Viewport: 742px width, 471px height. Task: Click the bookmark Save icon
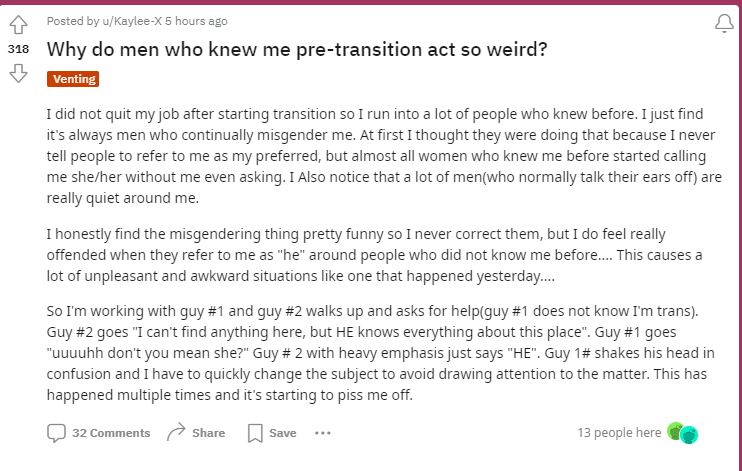[x=255, y=433]
